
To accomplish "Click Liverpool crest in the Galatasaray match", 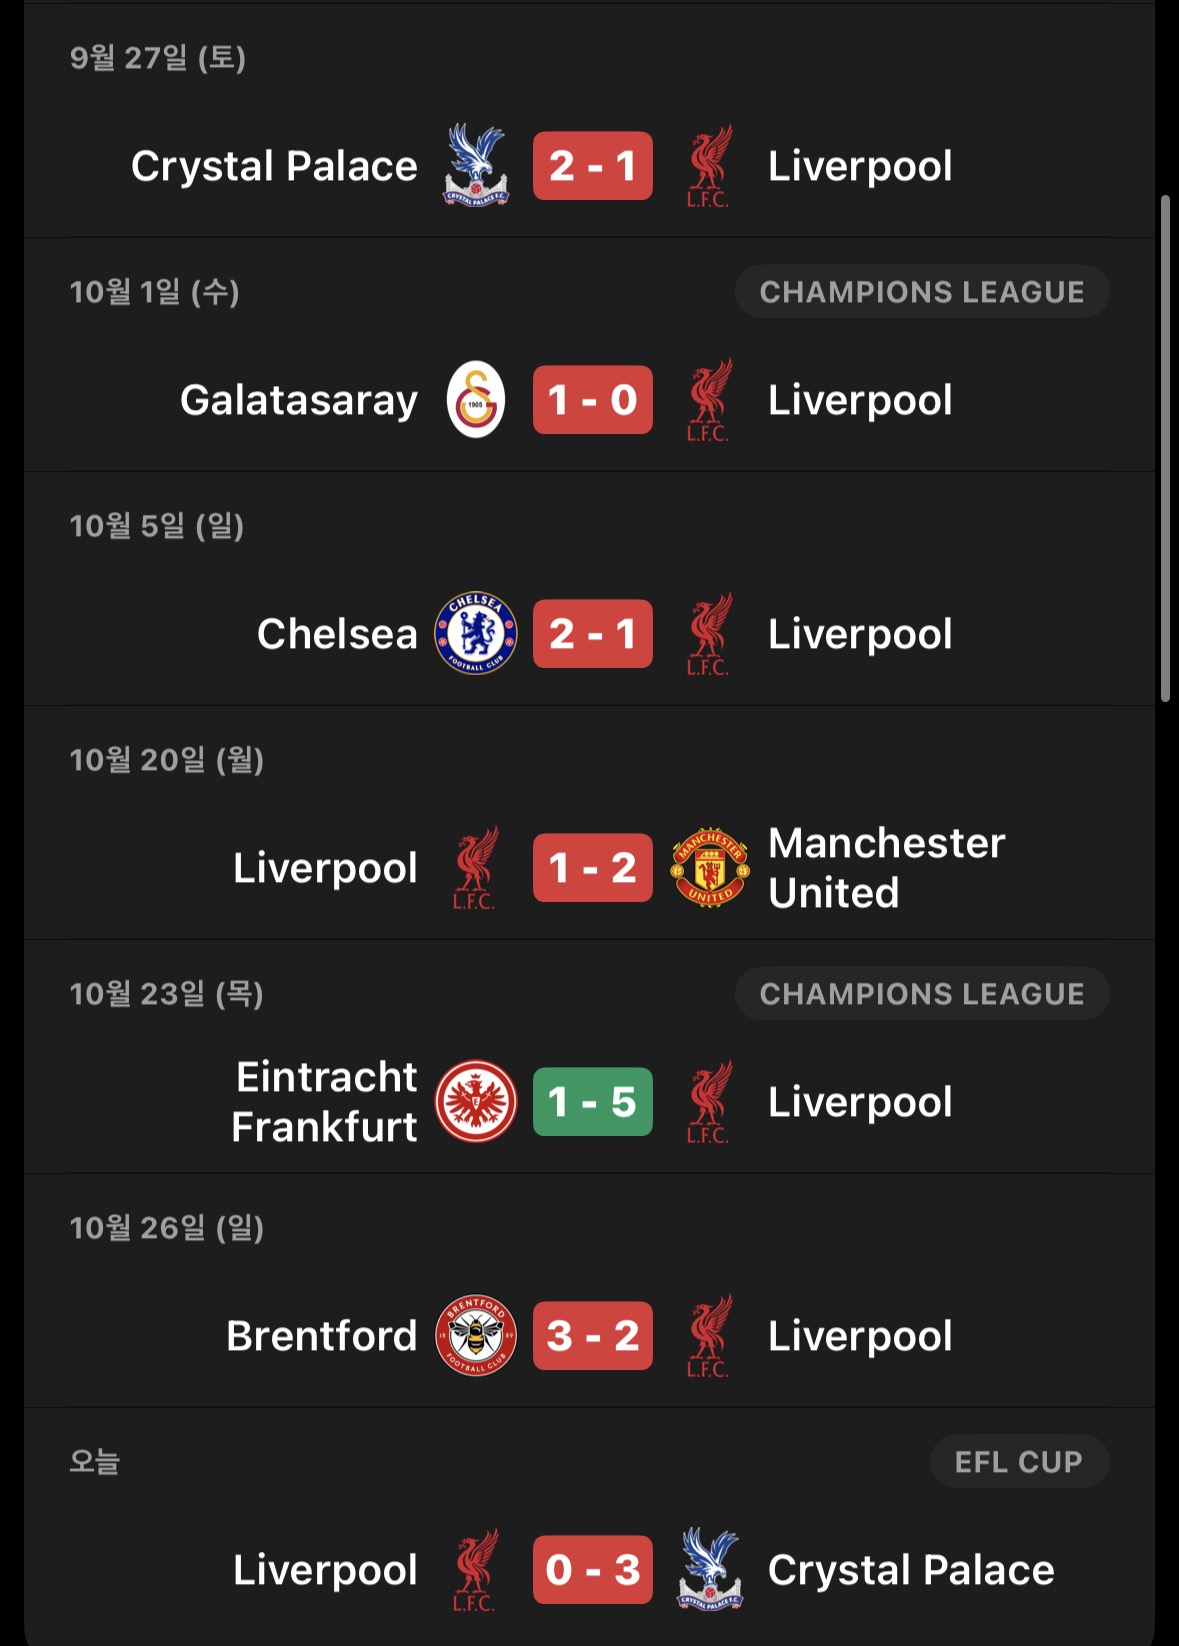I will tap(709, 400).
